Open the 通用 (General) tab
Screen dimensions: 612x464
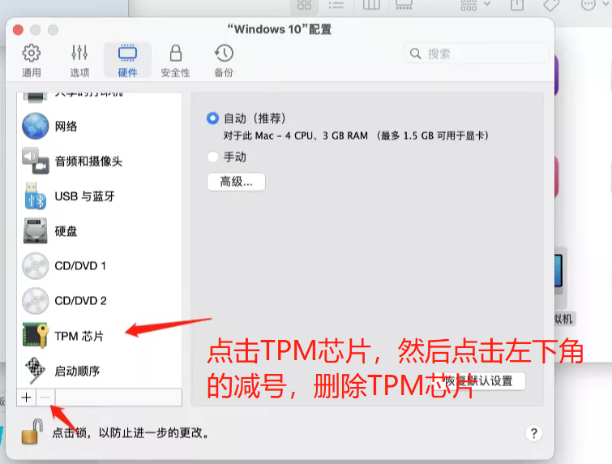(31, 60)
